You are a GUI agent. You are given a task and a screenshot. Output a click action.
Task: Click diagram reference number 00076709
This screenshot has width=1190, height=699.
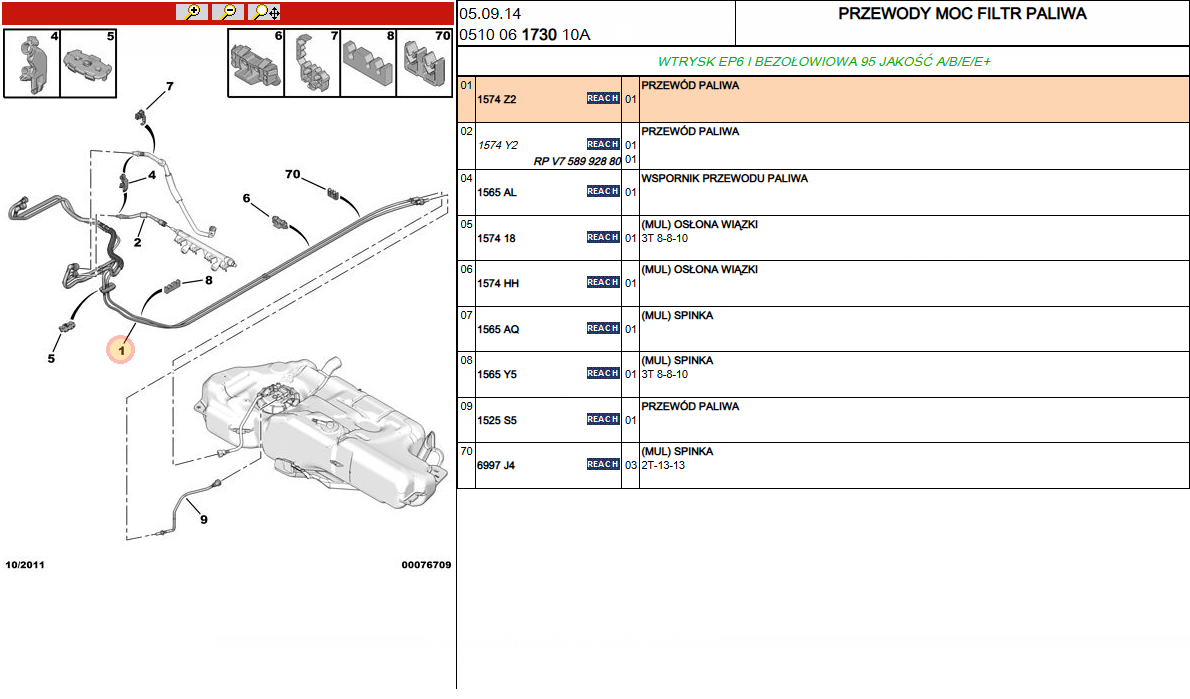[427, 565]
